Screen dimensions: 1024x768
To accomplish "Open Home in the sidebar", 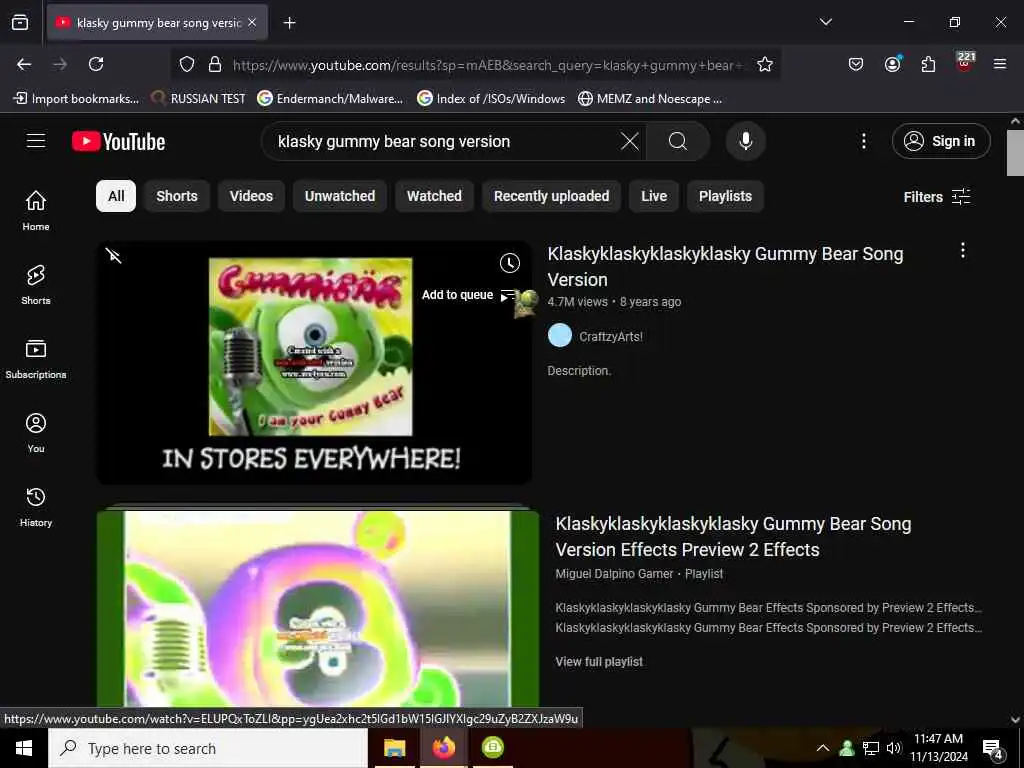I will (x=36, y=210).
